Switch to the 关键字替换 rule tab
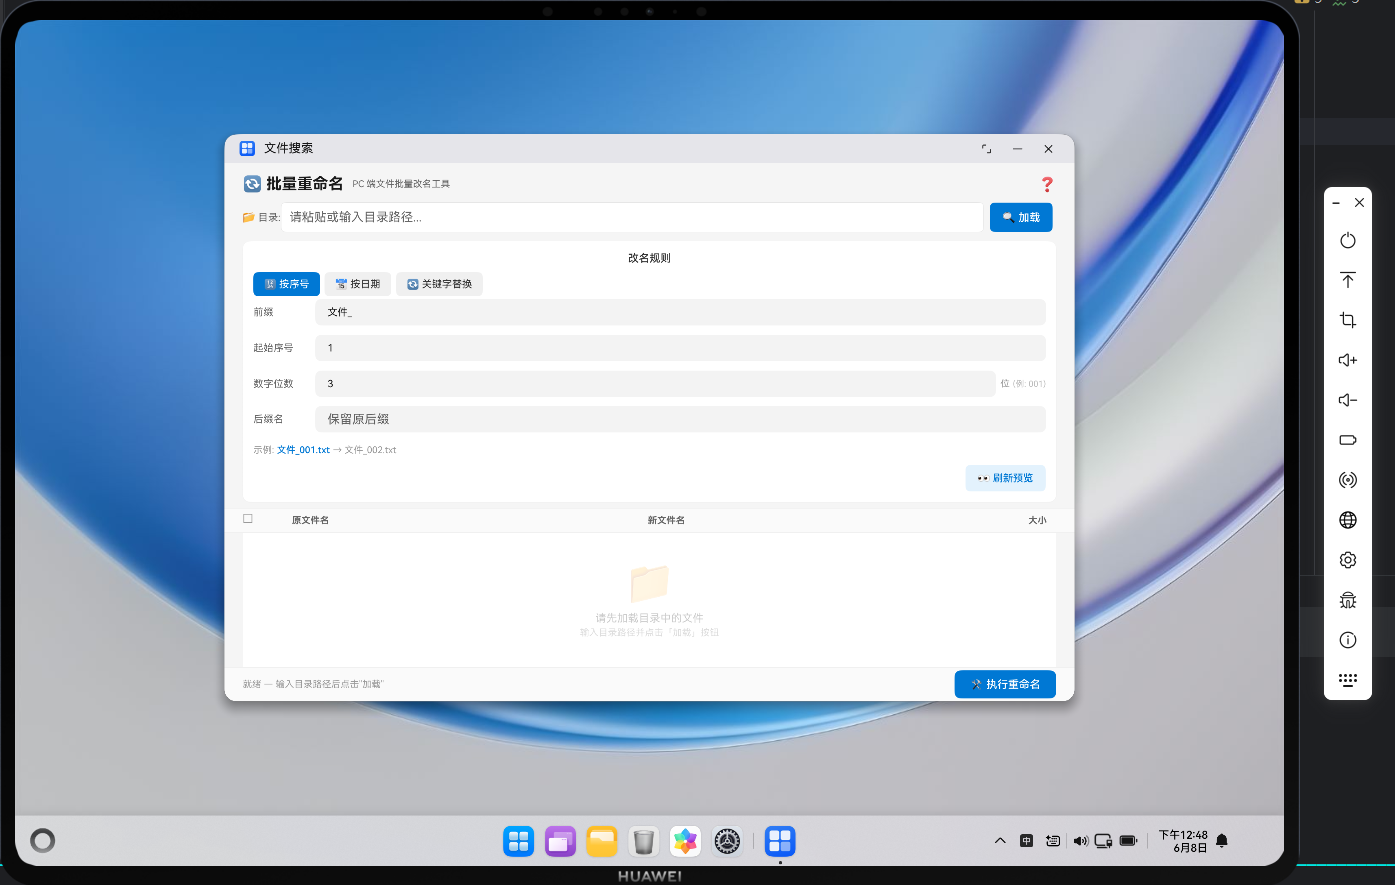1395x885 pixels. (440, 284)
